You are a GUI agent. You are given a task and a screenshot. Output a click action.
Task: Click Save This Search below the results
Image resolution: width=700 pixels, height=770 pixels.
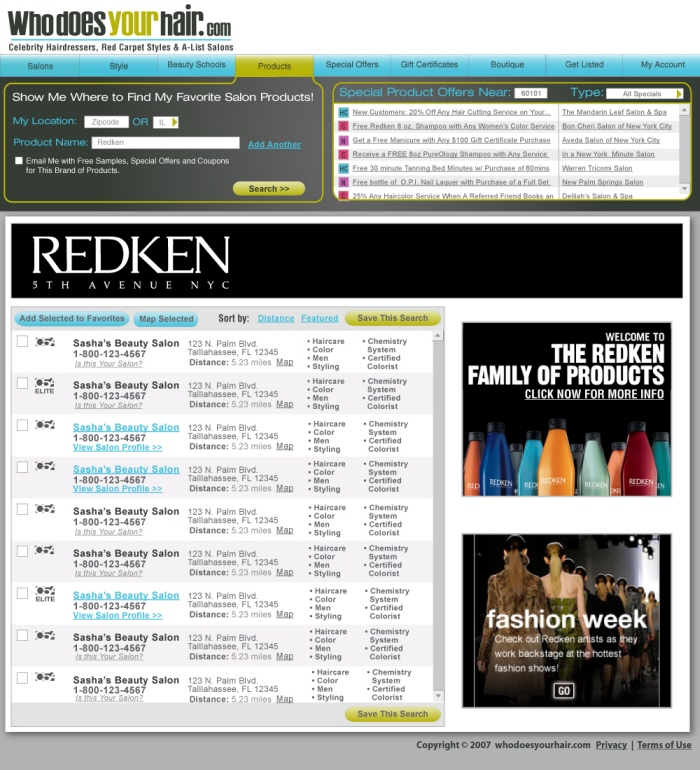[392, 714]
